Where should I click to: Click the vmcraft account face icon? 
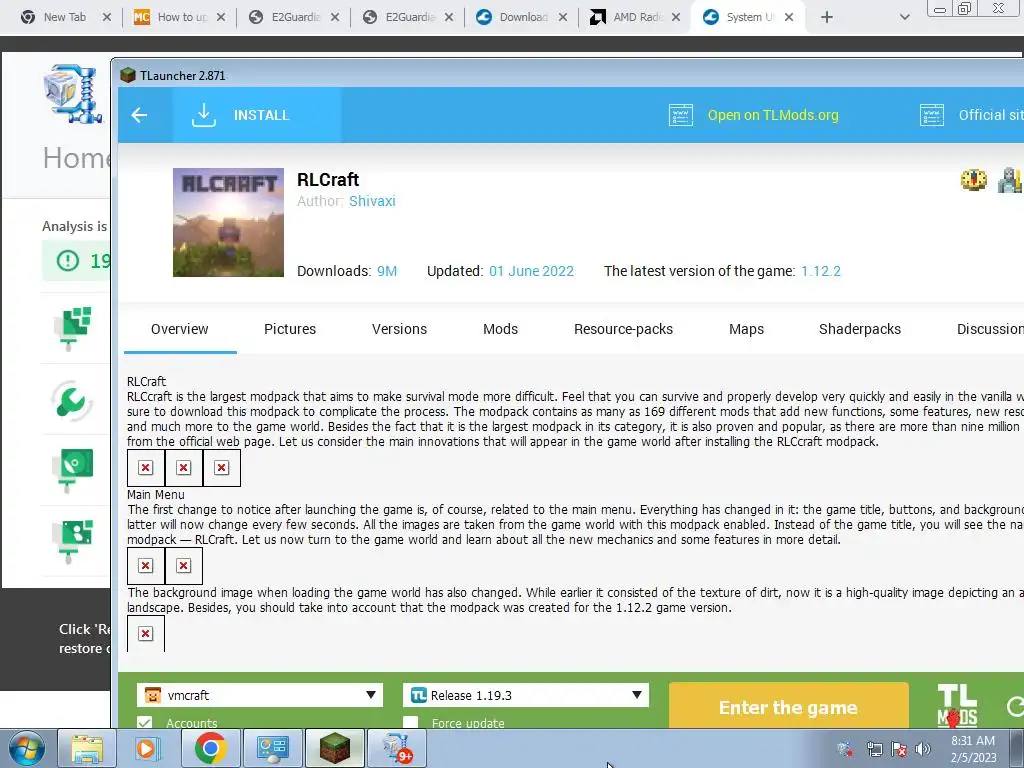pyautogui.click(x=153, y=695)
